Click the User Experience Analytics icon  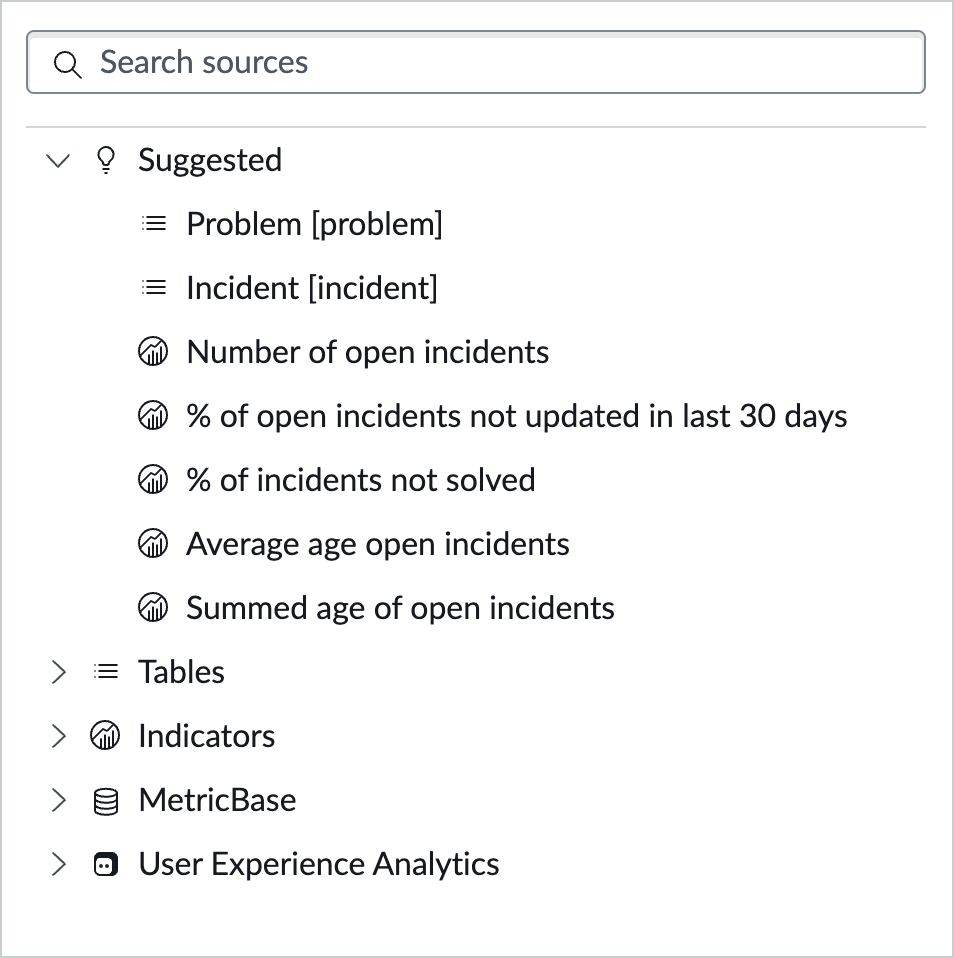pyautogui.click(x=105, y=865)
